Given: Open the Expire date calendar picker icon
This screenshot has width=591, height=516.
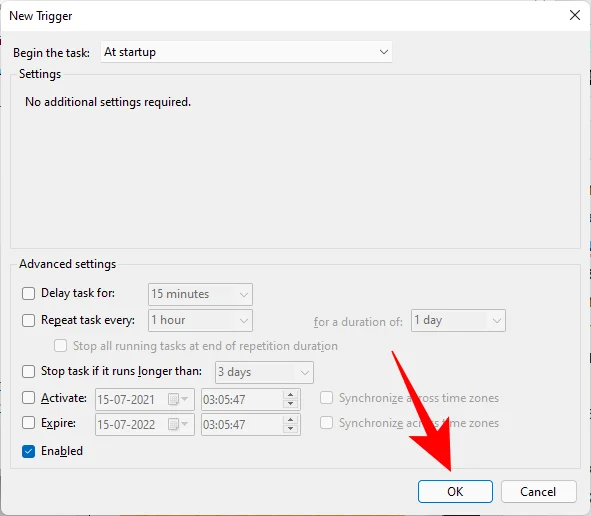Looking at the screenshot, I should (x=178, y=424).
